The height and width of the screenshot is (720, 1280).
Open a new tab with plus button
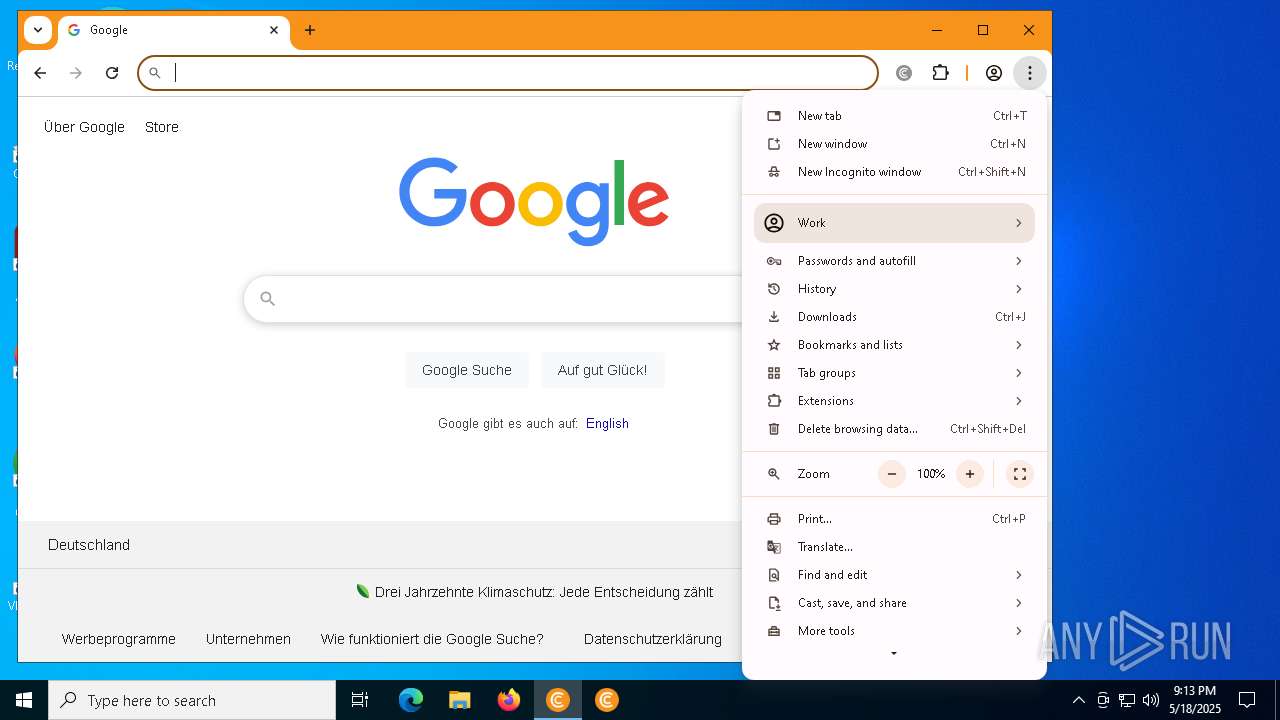[x=310, y=30]
